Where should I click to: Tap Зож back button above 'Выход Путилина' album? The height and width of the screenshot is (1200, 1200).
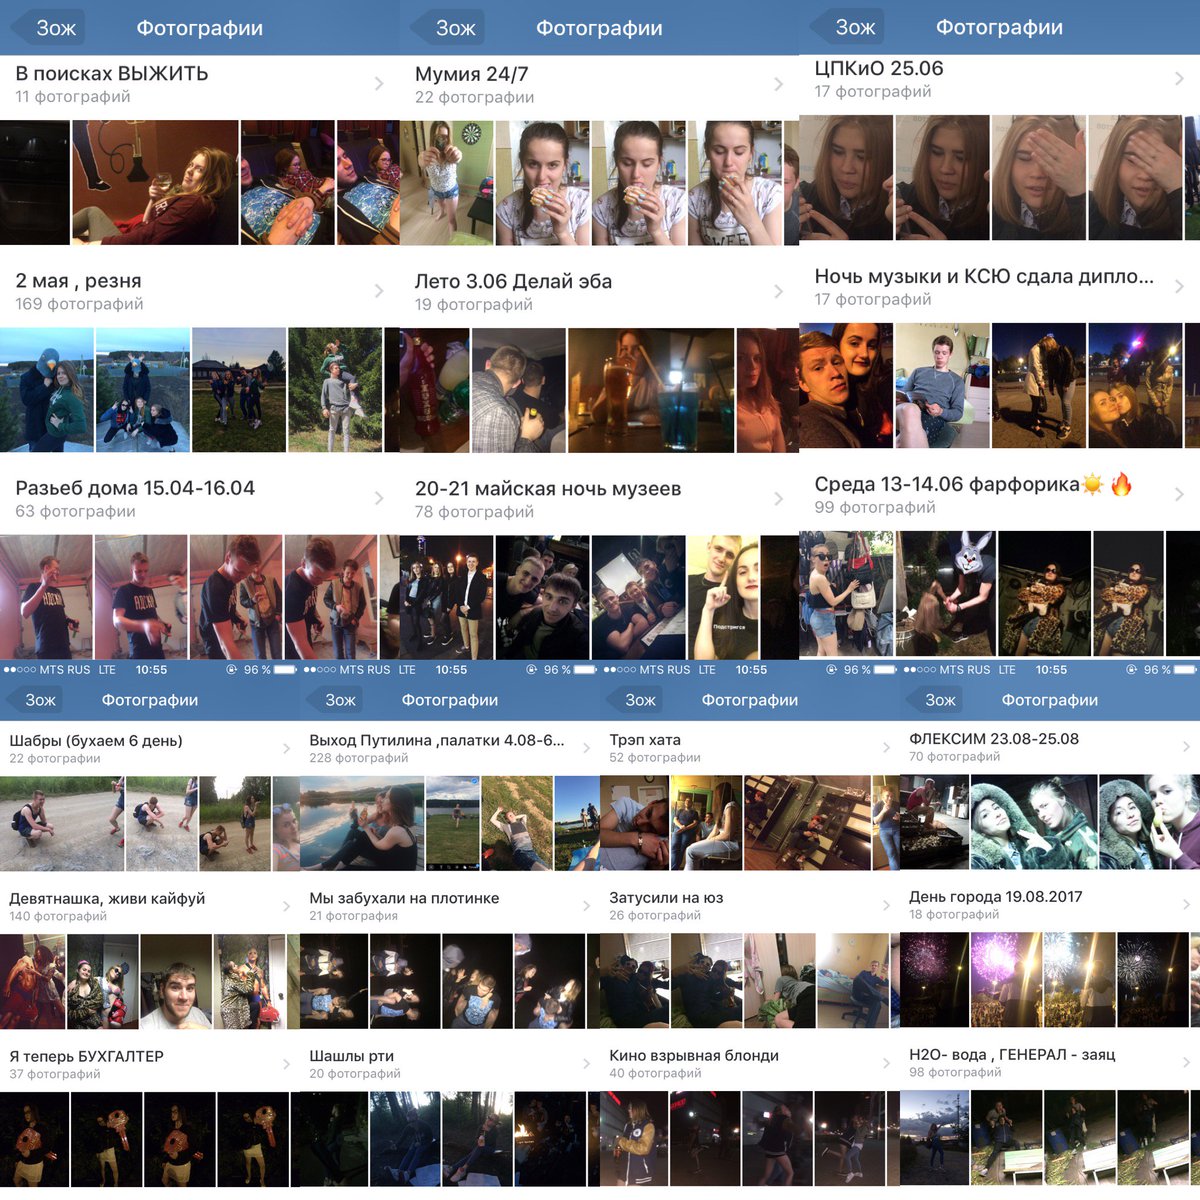[334, 700]
